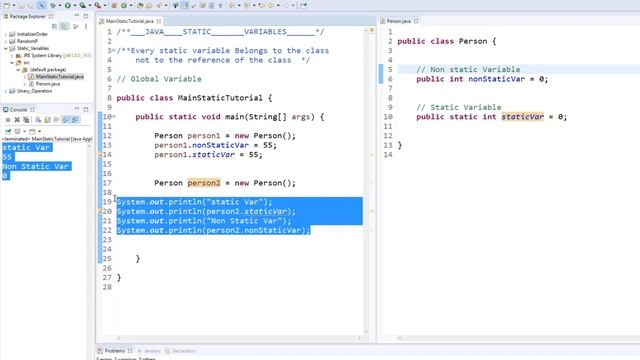The height and width of the screenshot is (360, 640).
Task: Open Display Selected Console dropdown arrow
Action: coord(24,131)
